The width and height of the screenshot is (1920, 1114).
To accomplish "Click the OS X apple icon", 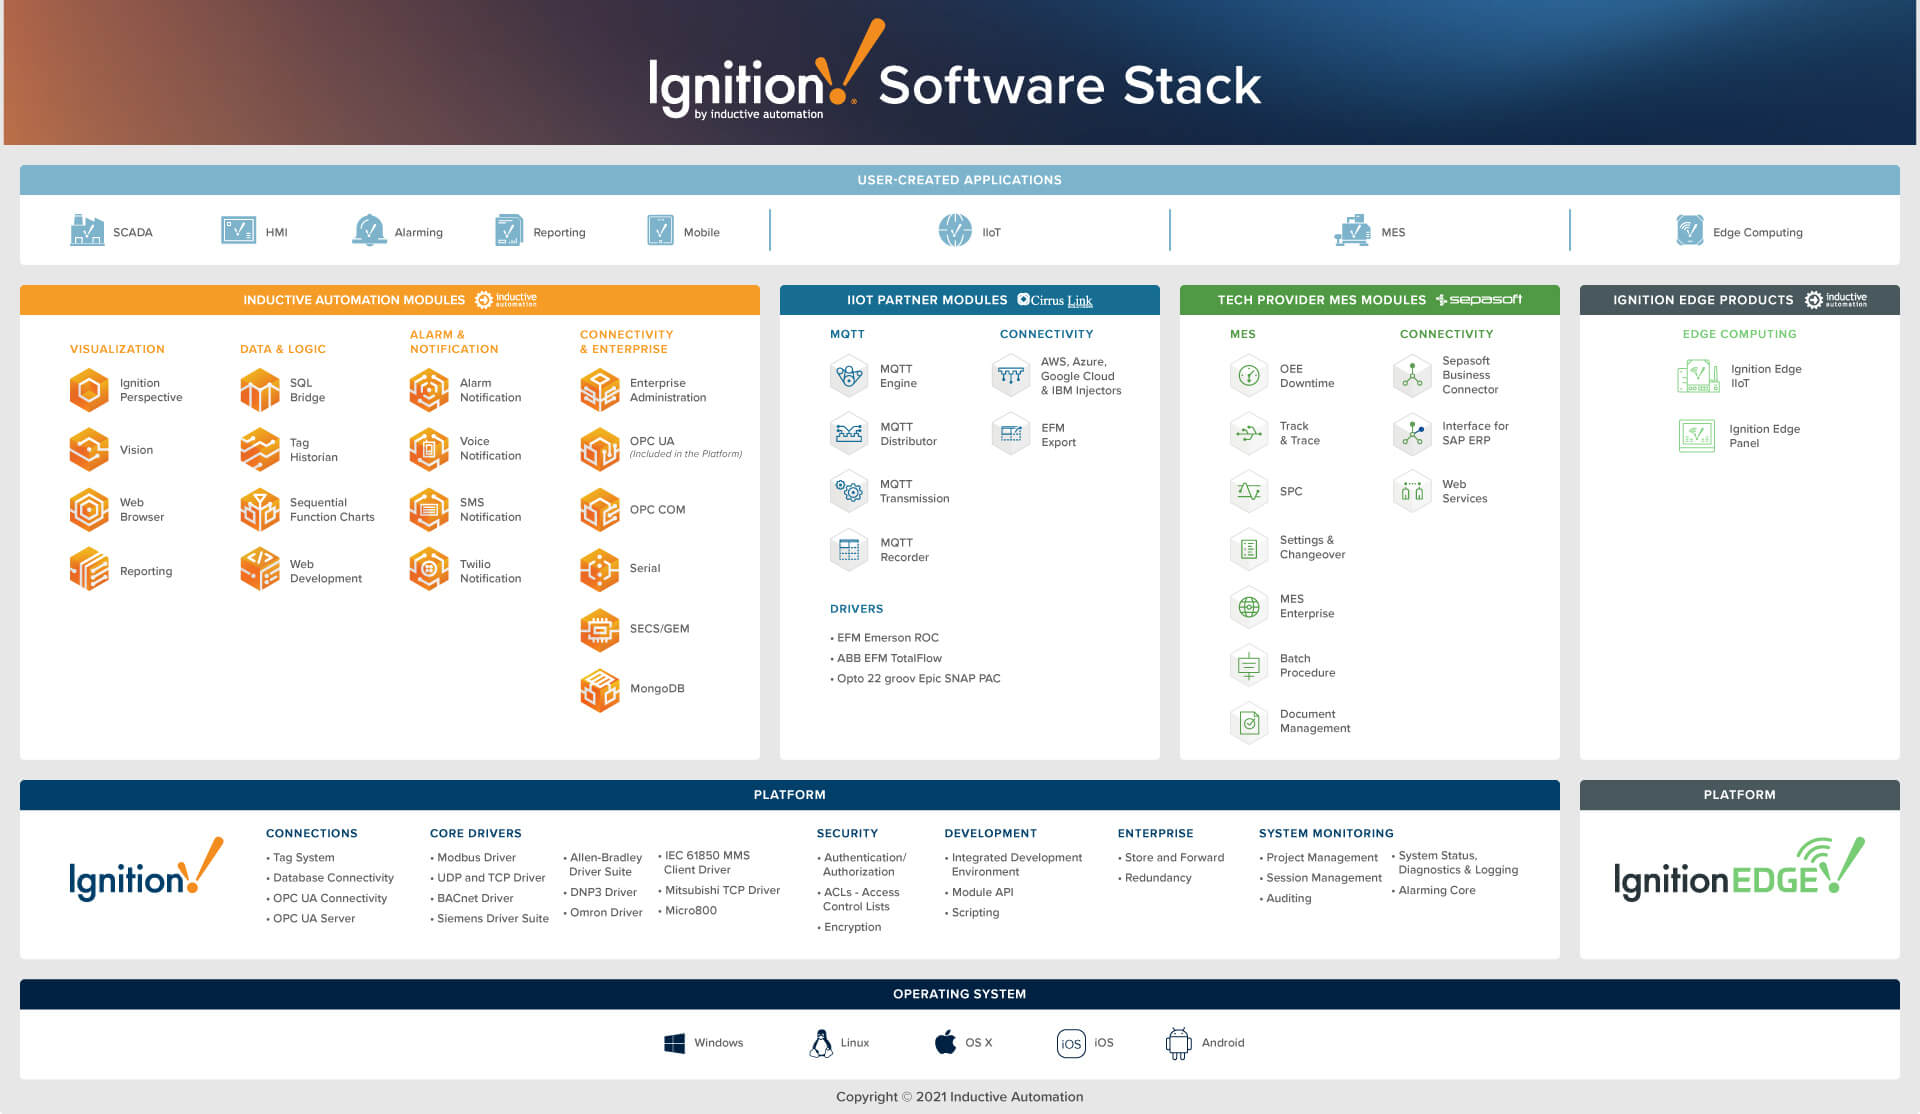I will pyautogui.click(x=945, y=1042).
